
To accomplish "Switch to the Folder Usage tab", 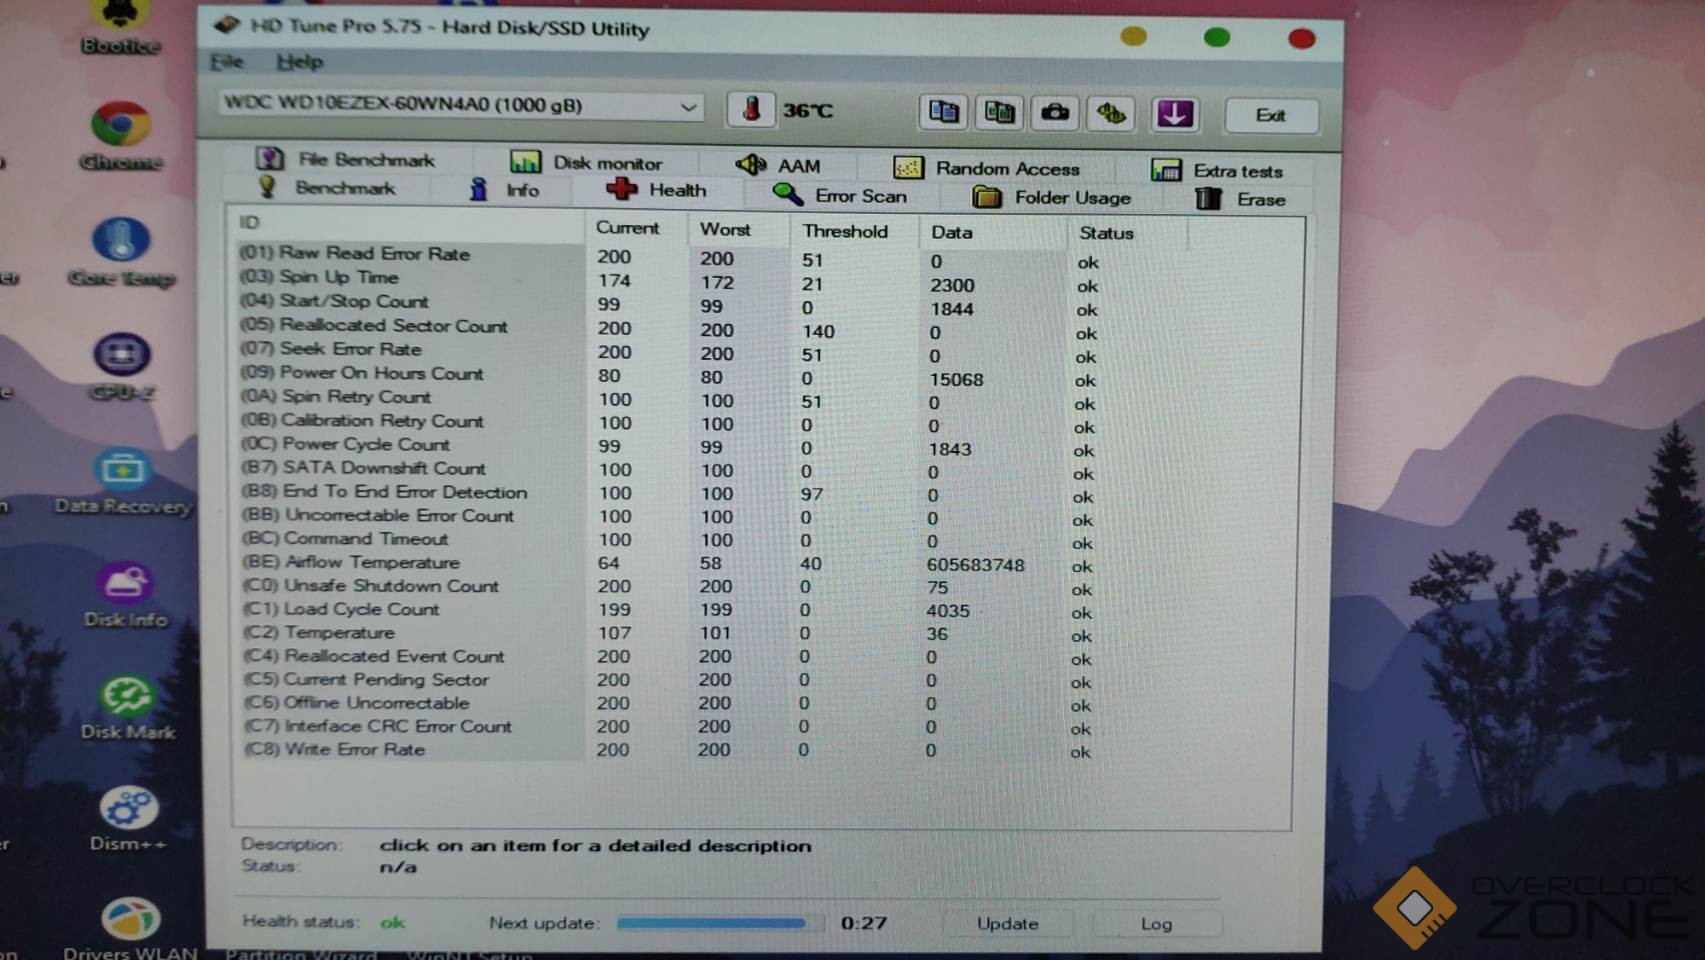I will [1052, 197].
